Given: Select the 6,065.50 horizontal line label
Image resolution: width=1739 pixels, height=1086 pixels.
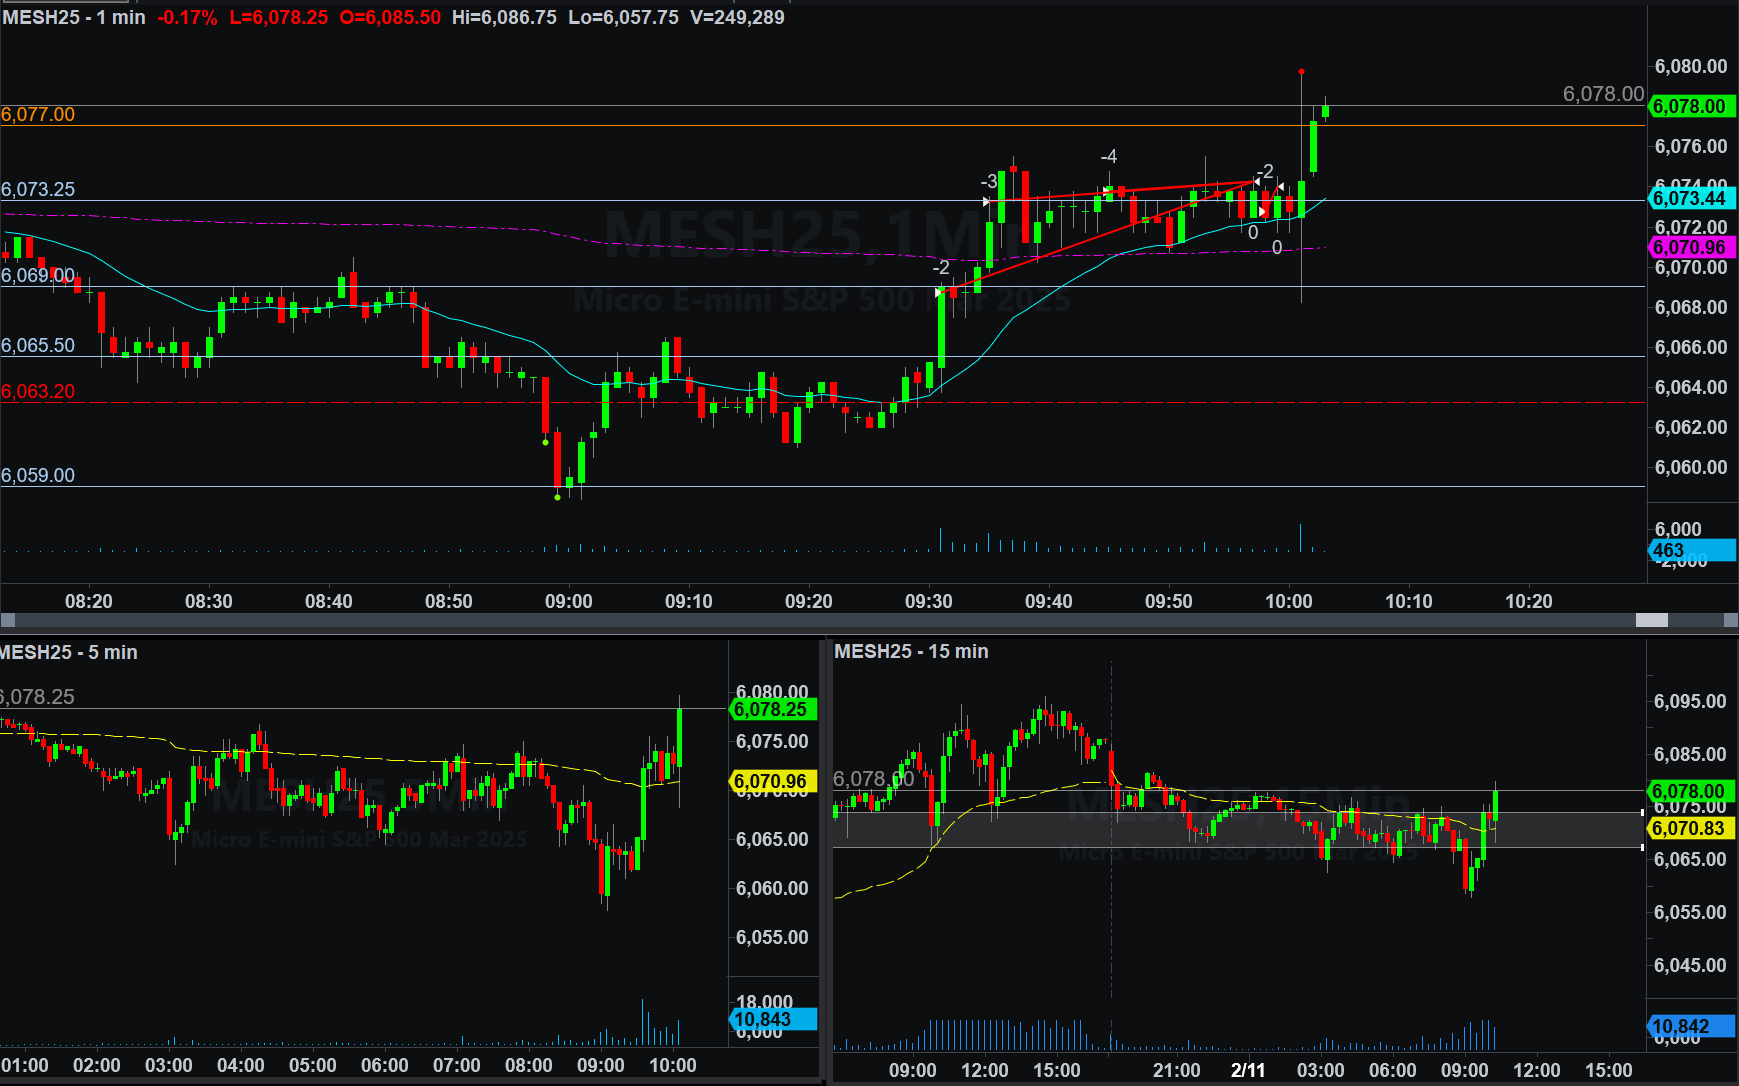Looking at the screenshot, I should (x=38, y=345).
